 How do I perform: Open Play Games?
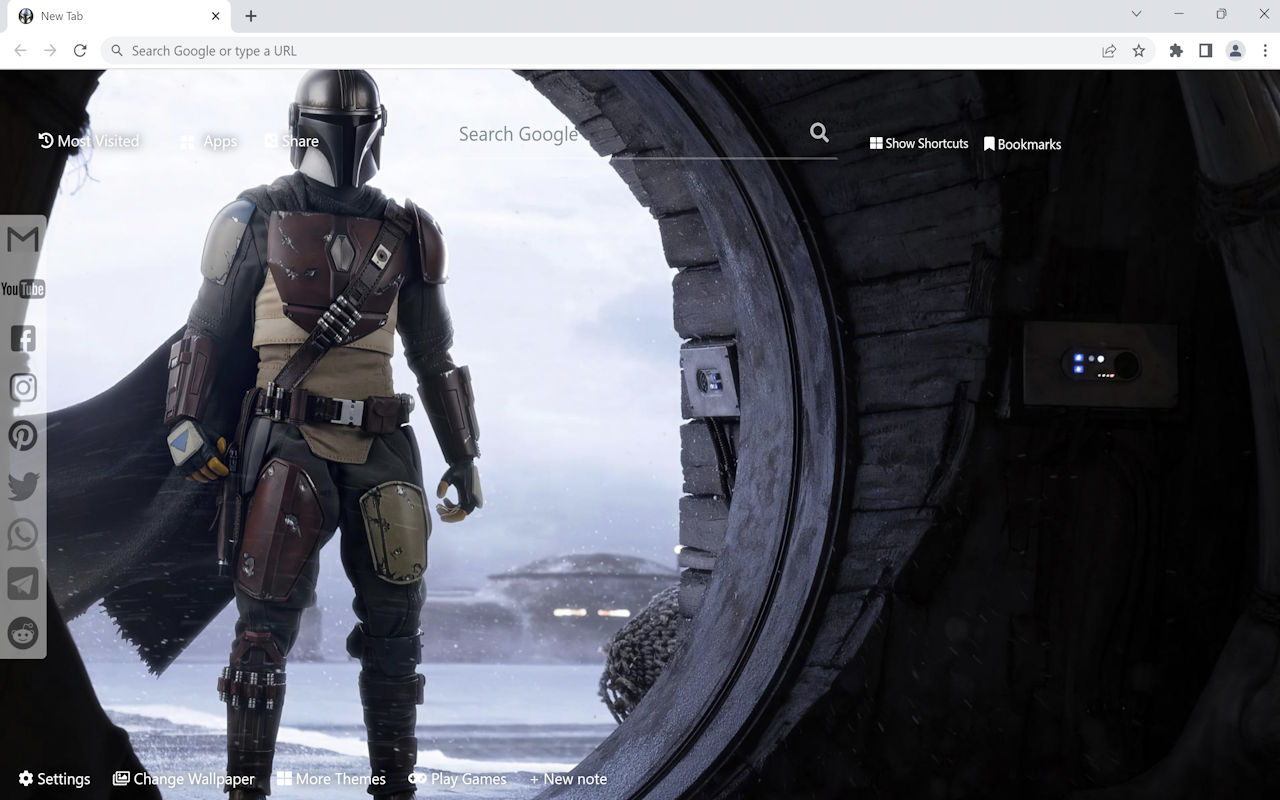click(458, 778)
